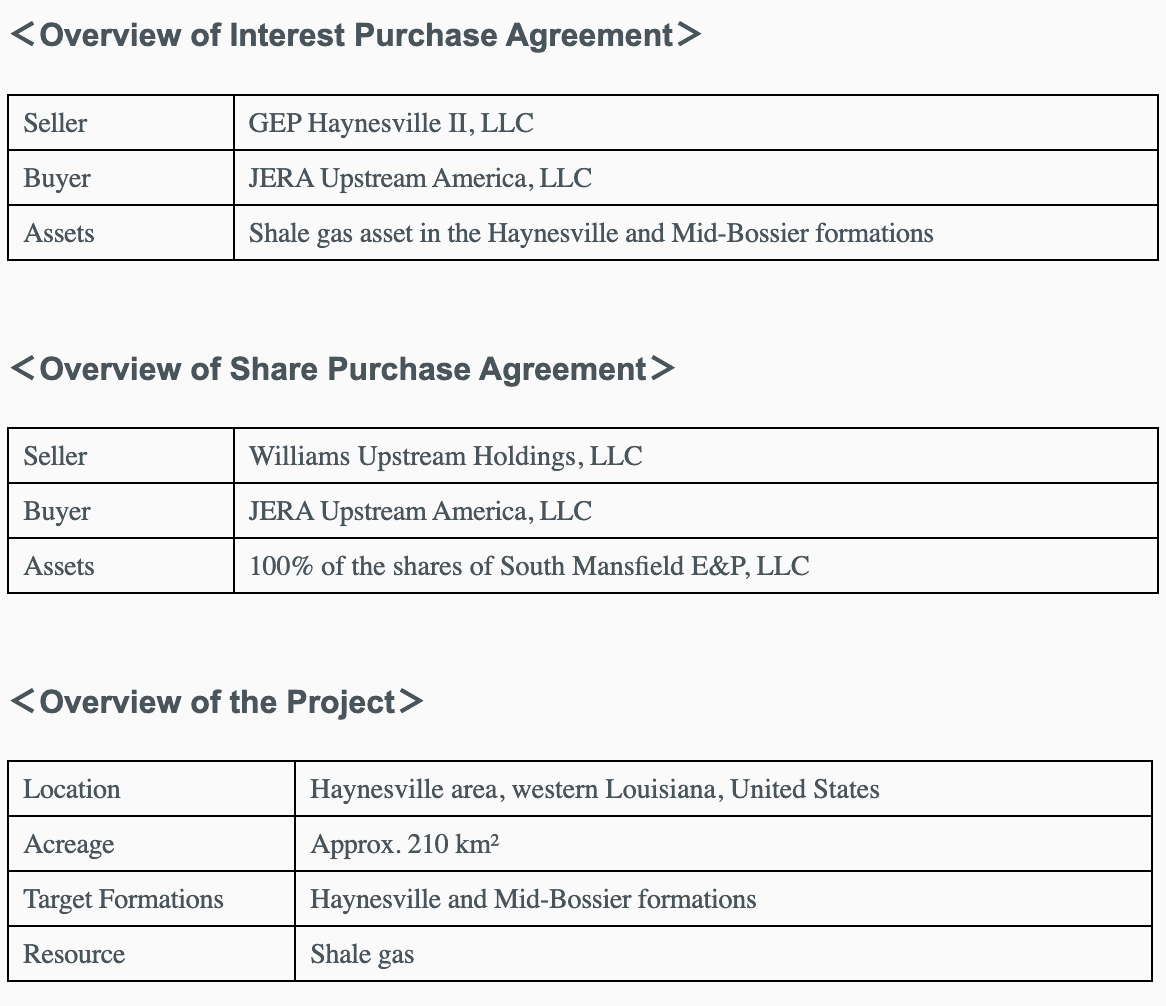
Task: Select the 'Haynesville area, western Louisiana' cell
Action: tap(595, 789)
